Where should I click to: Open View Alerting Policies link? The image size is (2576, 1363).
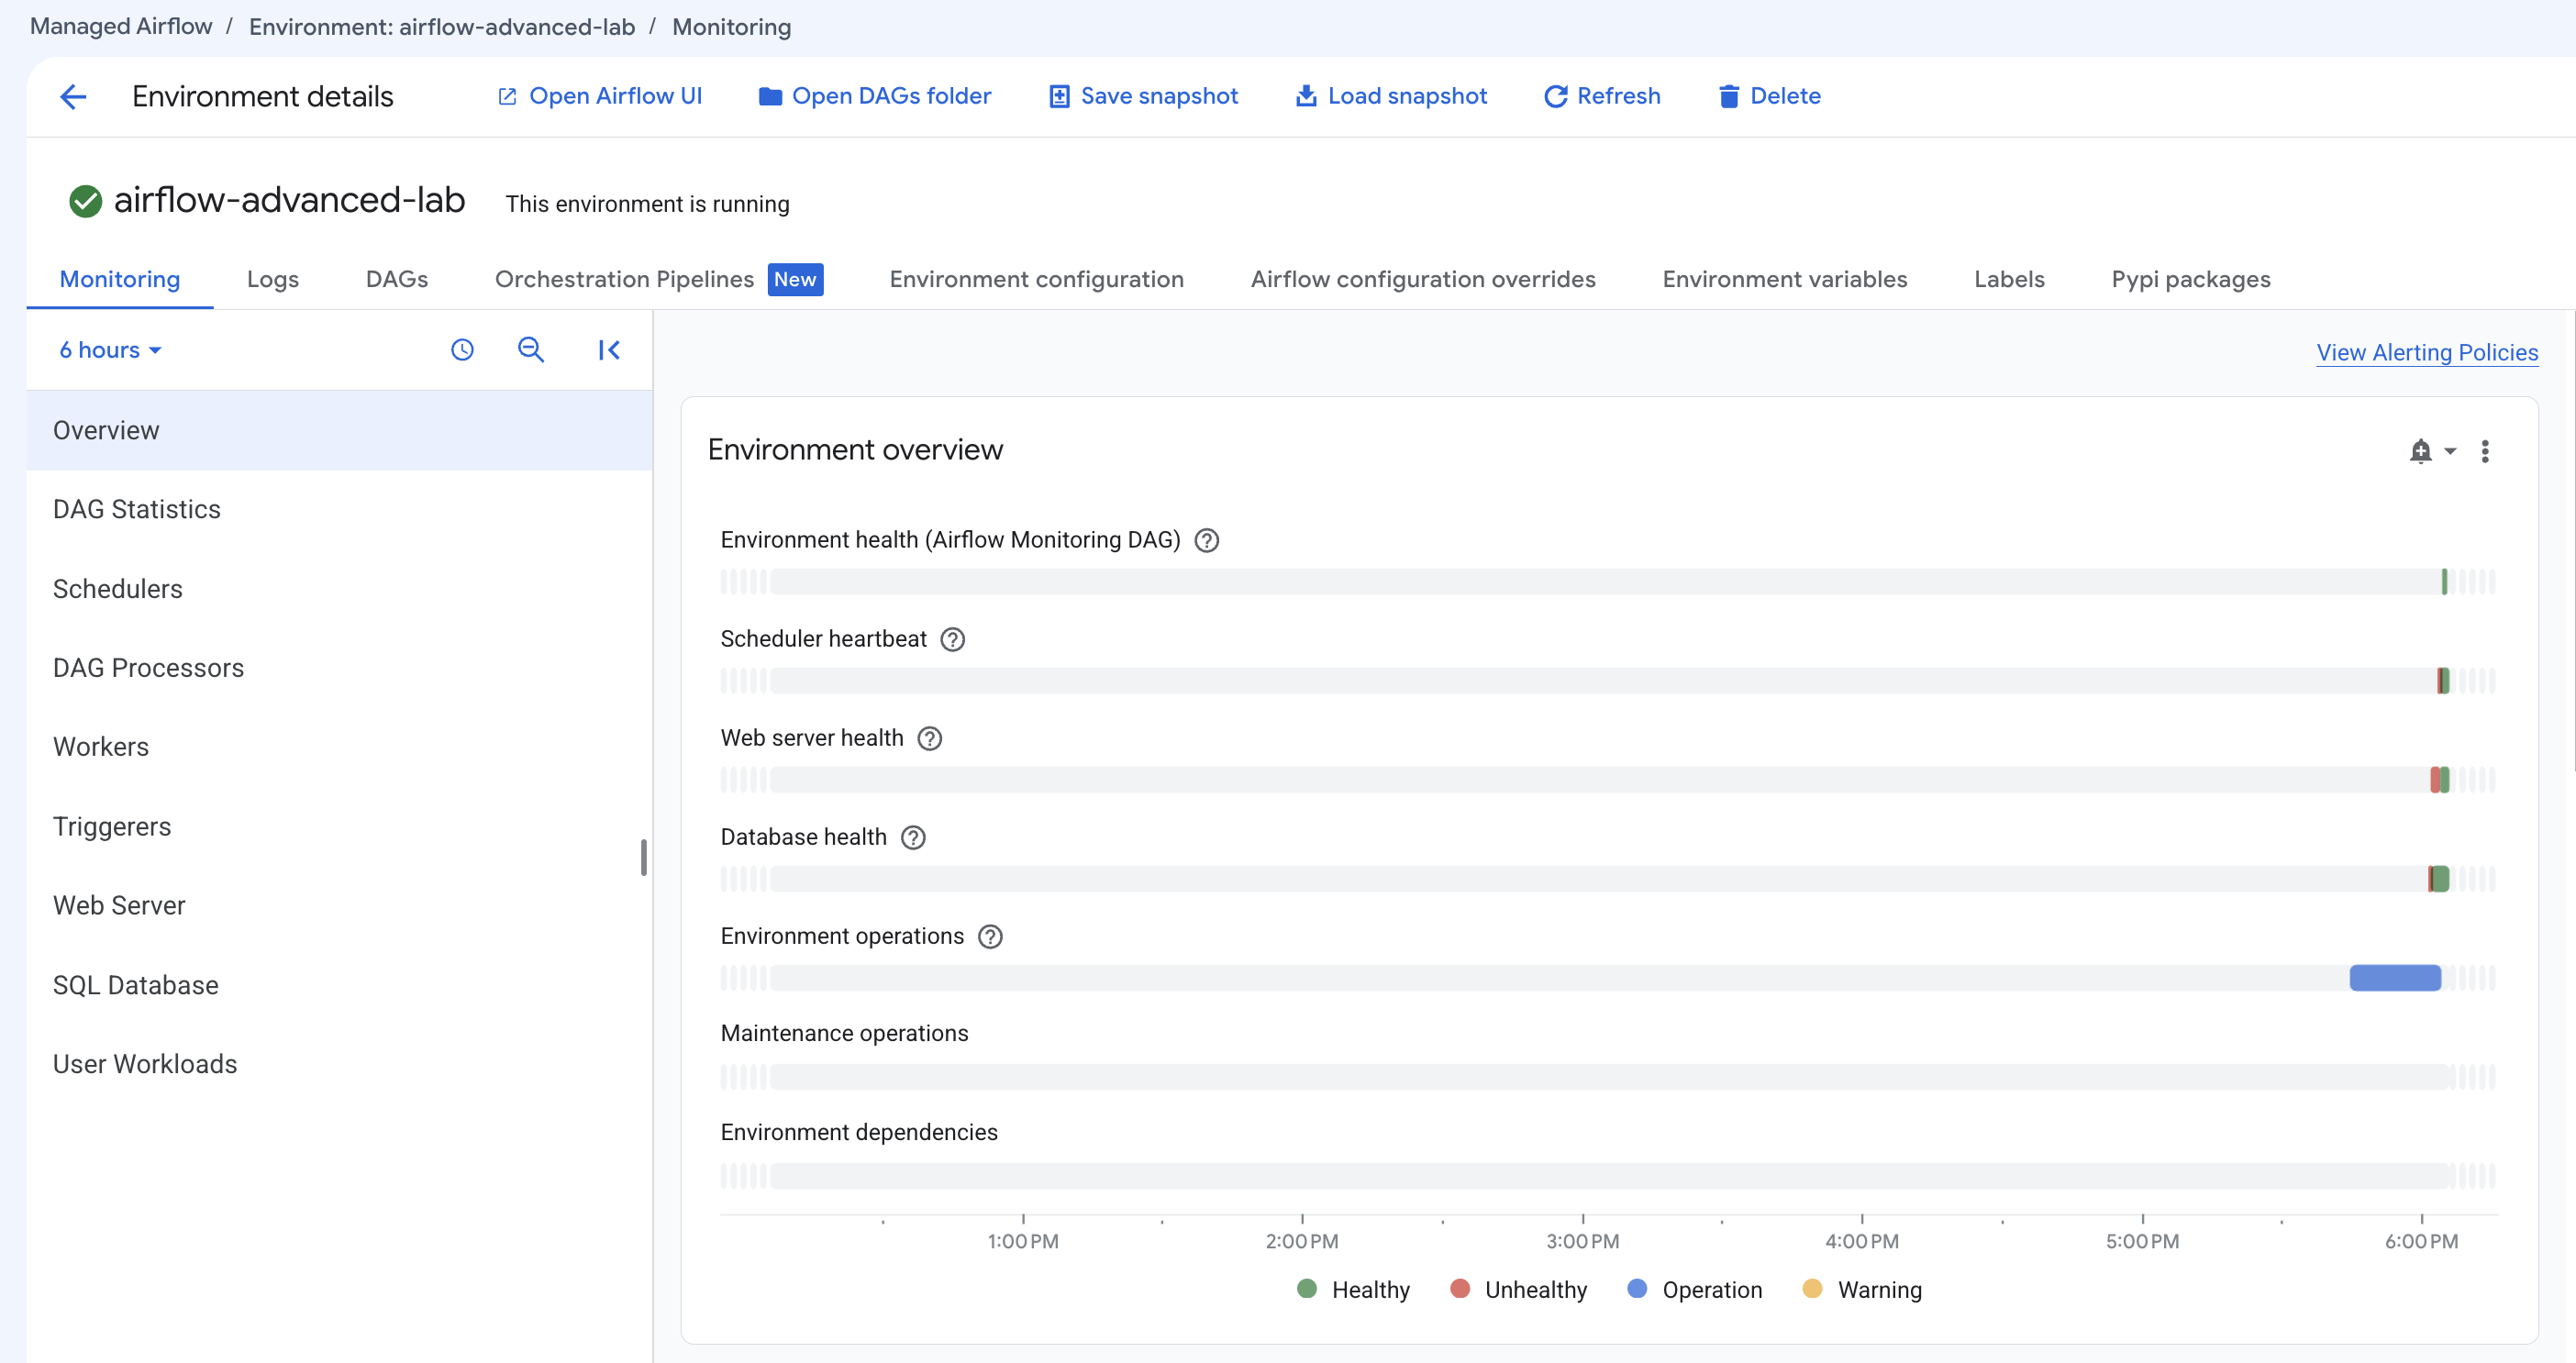(2427, 353)
